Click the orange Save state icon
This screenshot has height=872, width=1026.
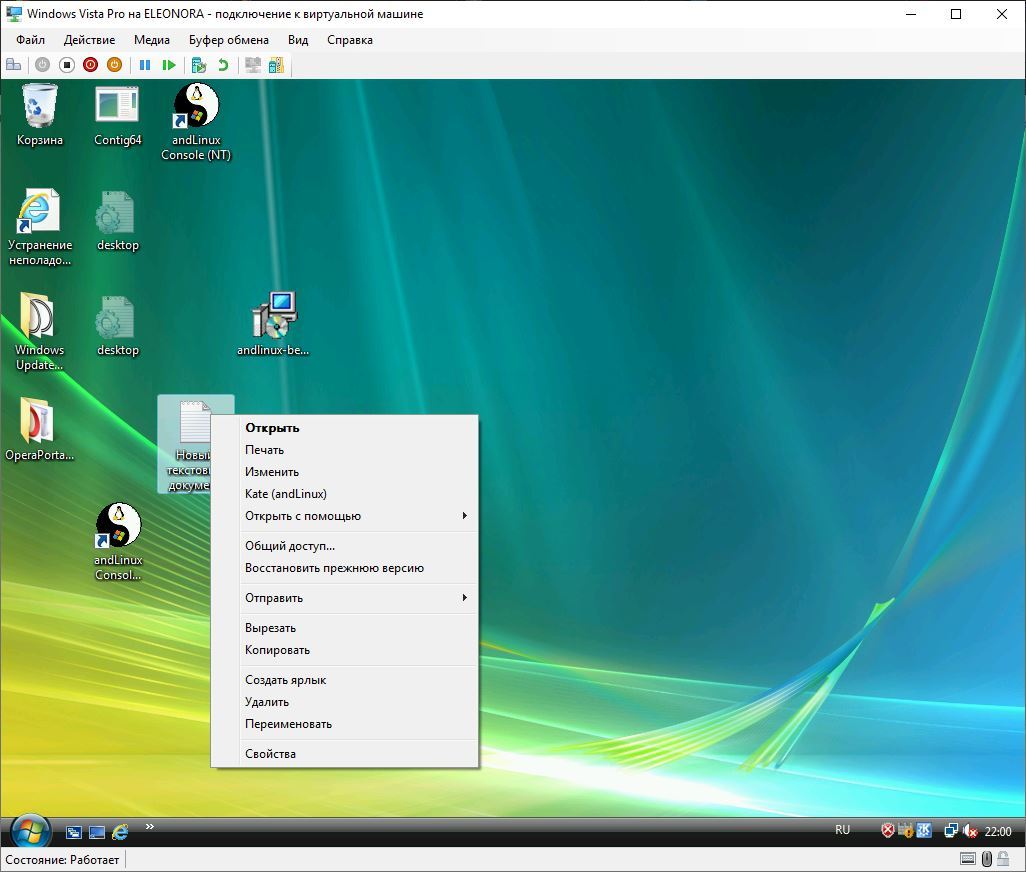point(114,65)
